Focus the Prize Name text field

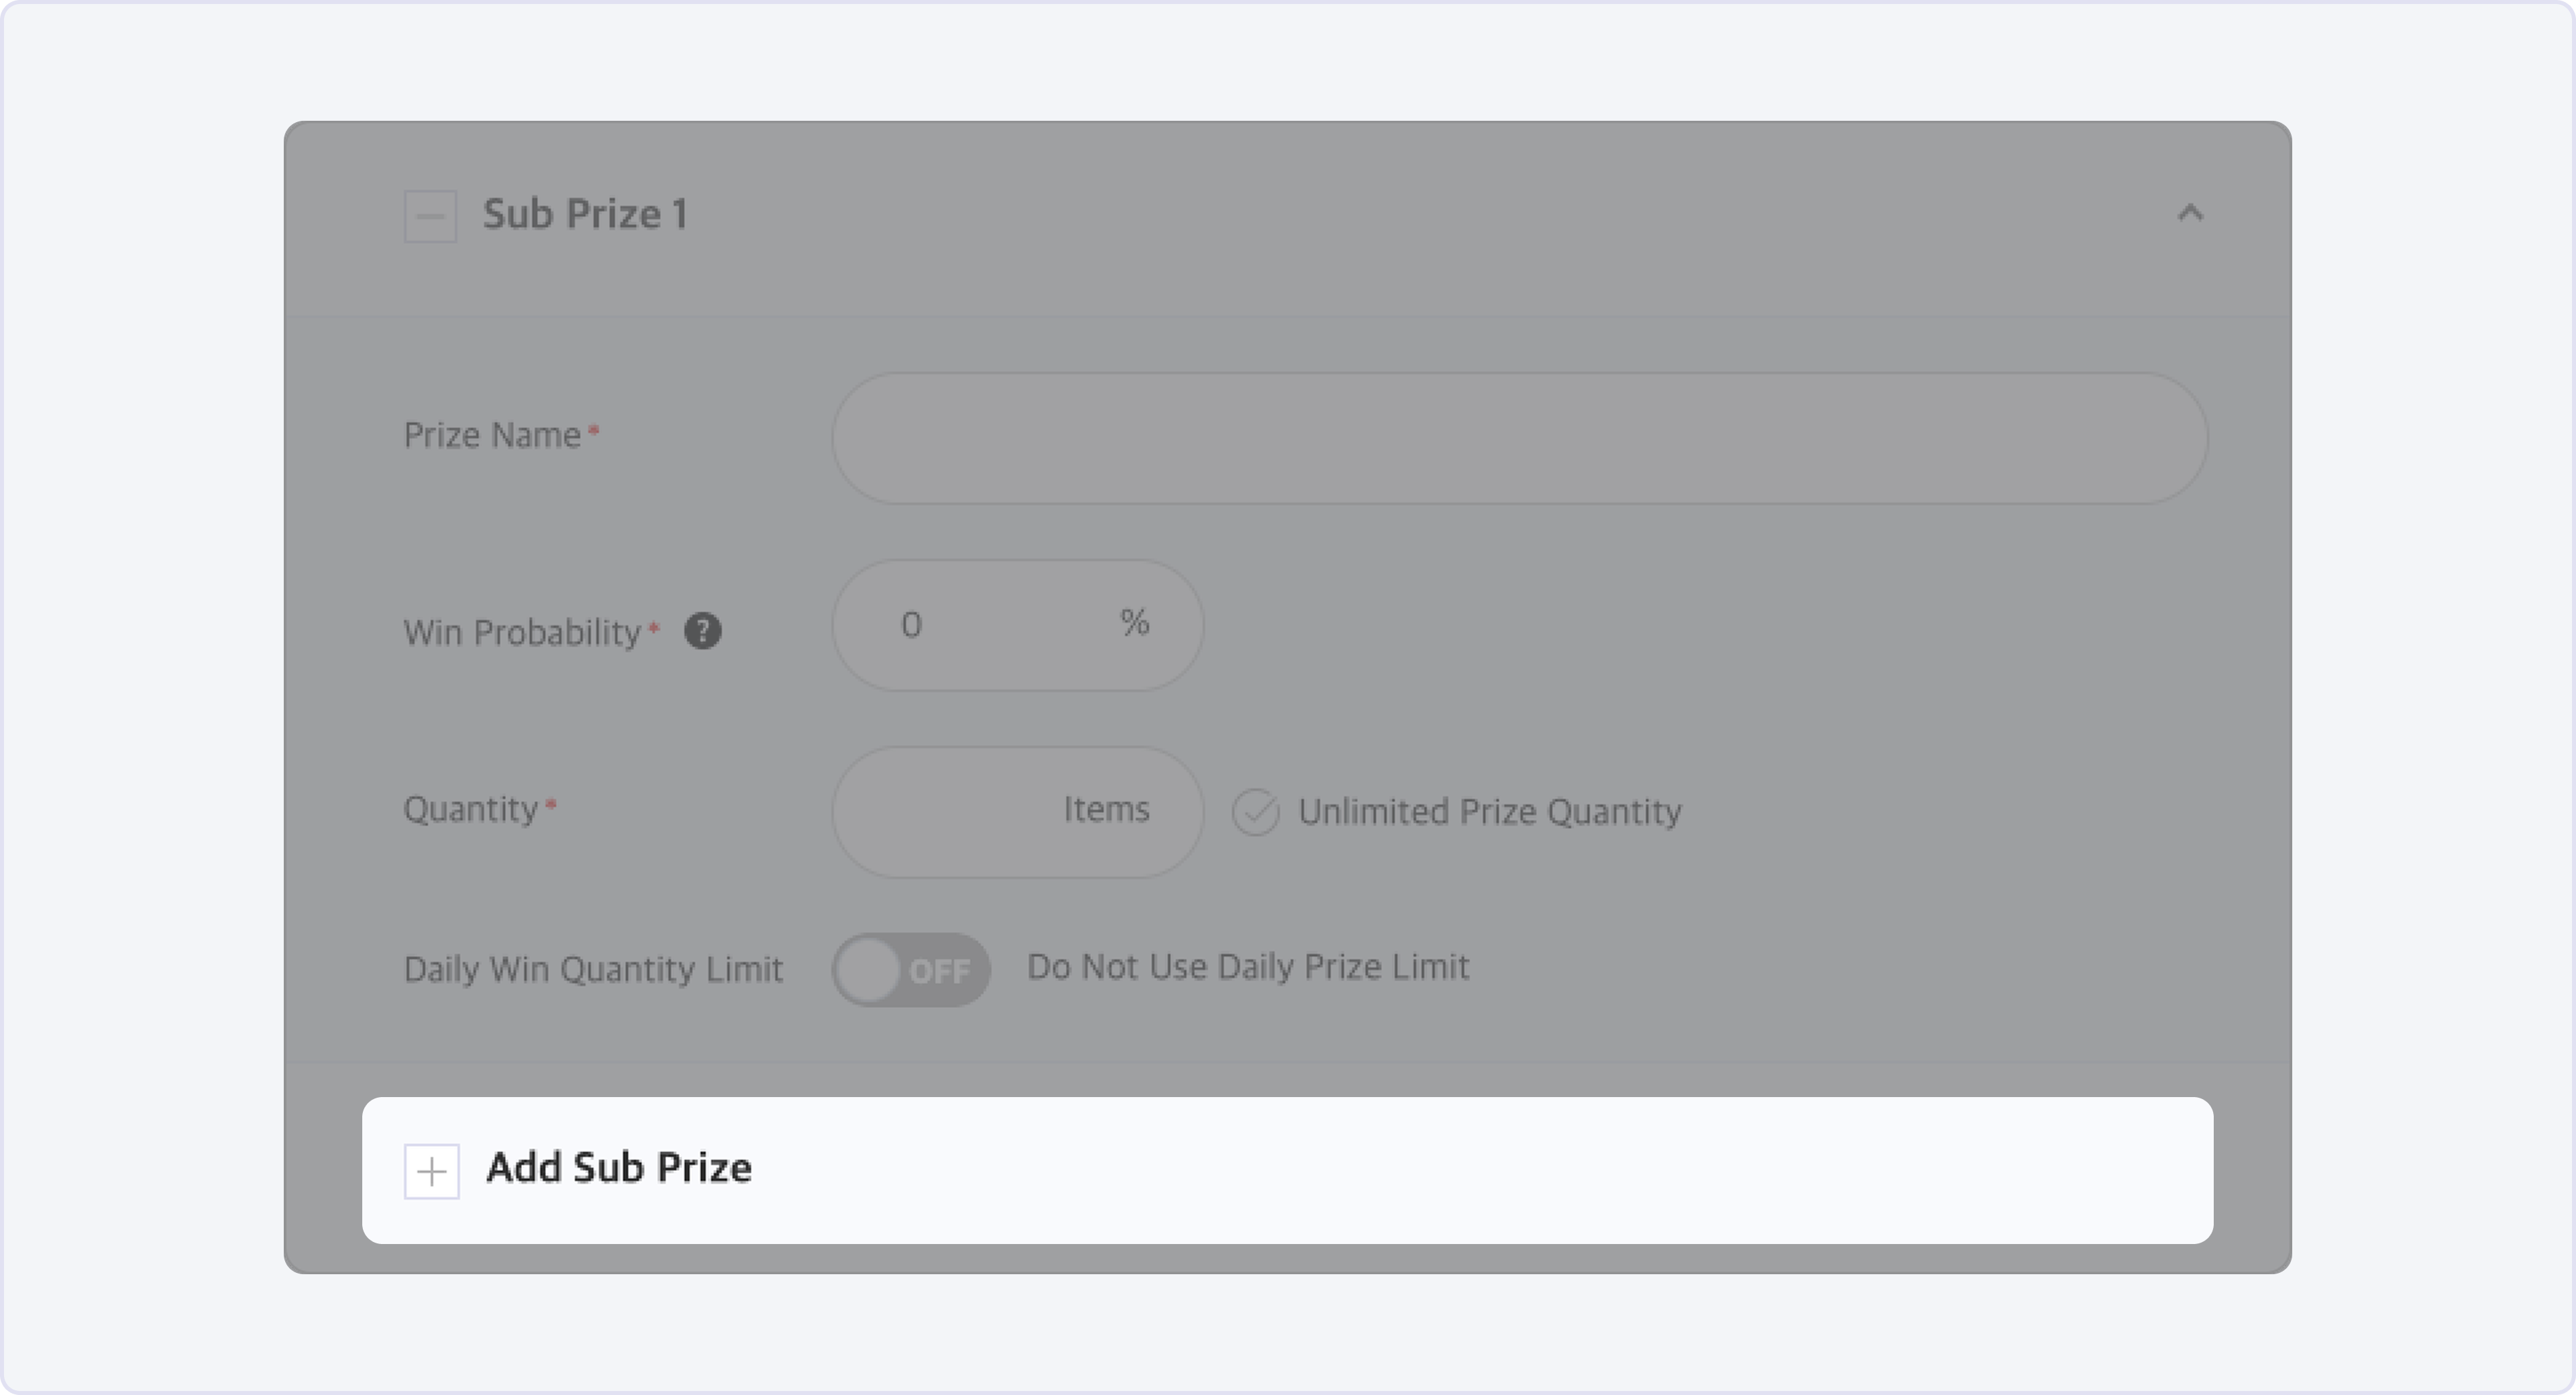pyautogui.click(x=1519, y=438)
